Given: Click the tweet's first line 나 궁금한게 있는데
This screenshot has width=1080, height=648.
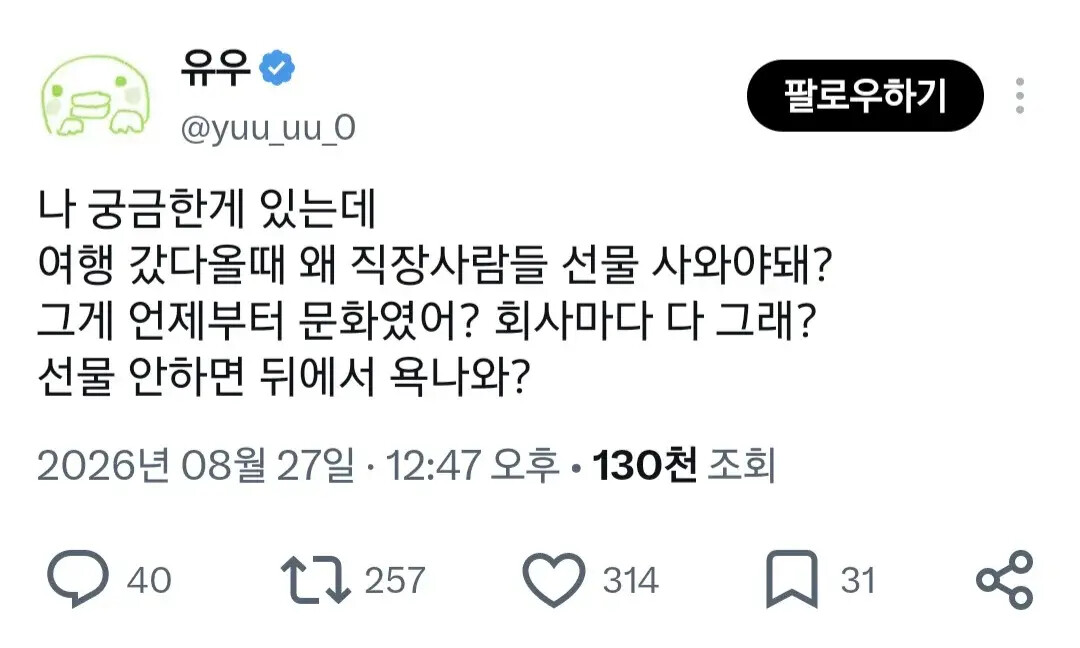Looking at the screenshot, I should pos(207,209).
